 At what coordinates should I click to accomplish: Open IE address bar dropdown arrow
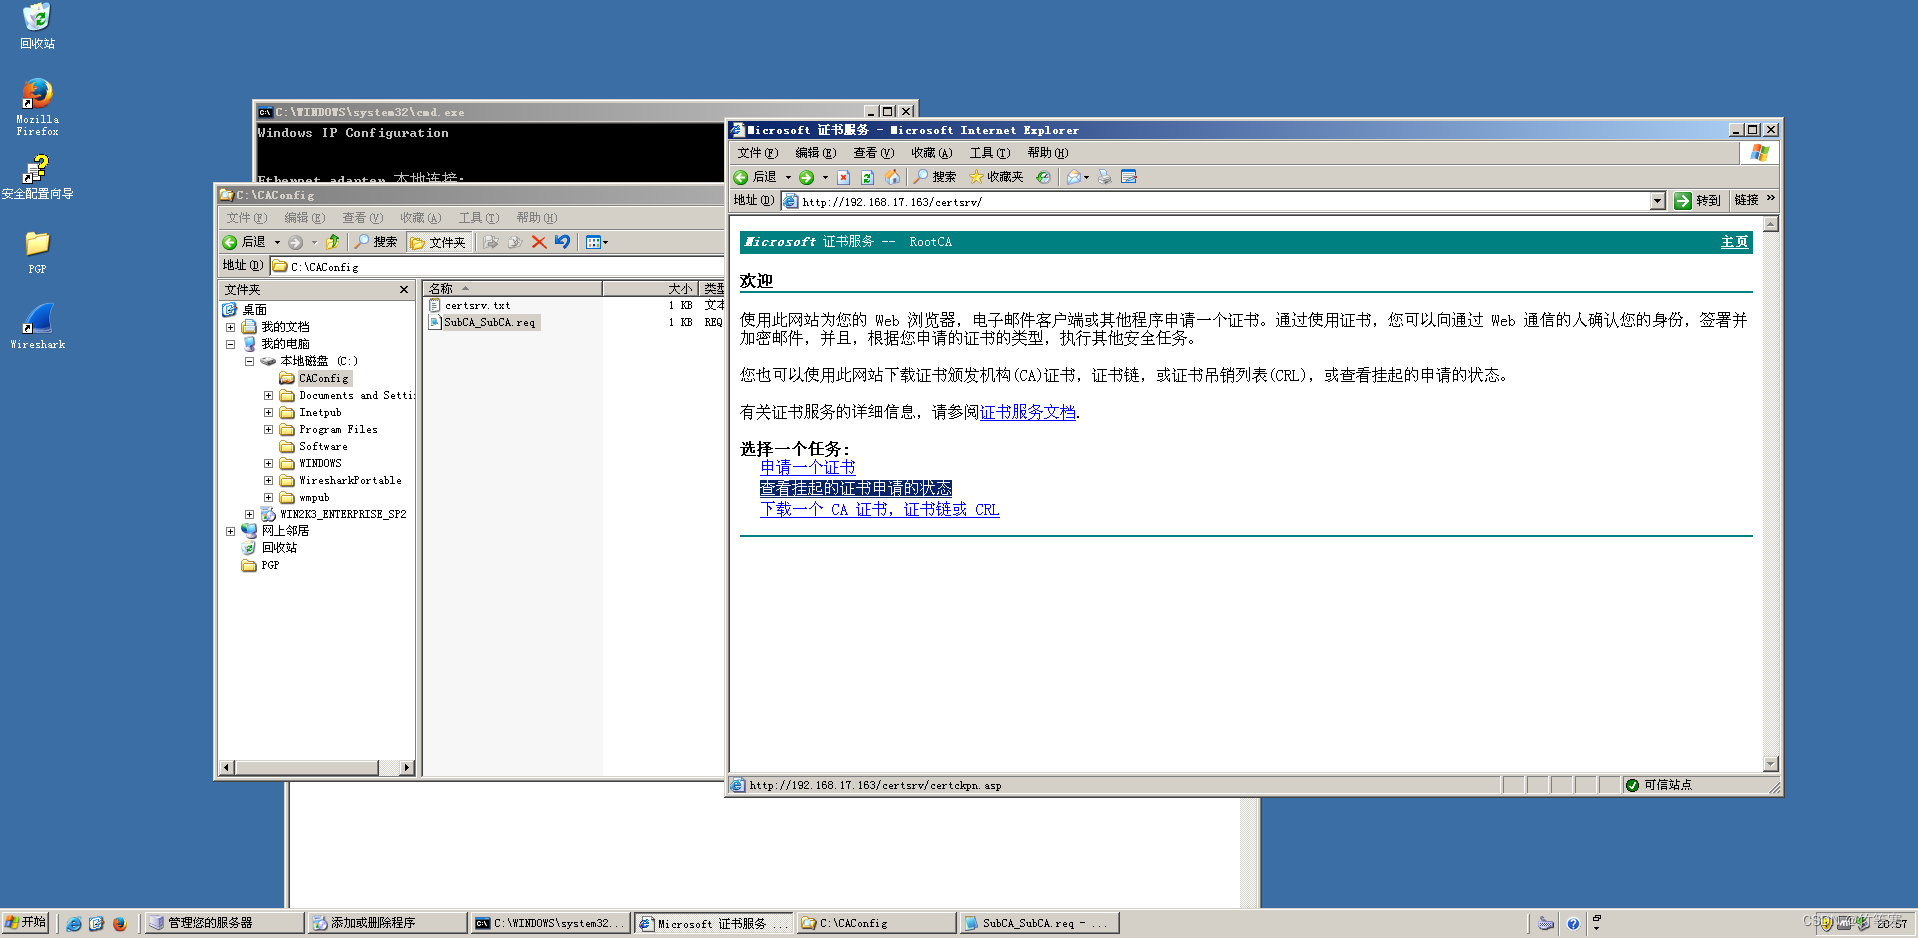1657,201
